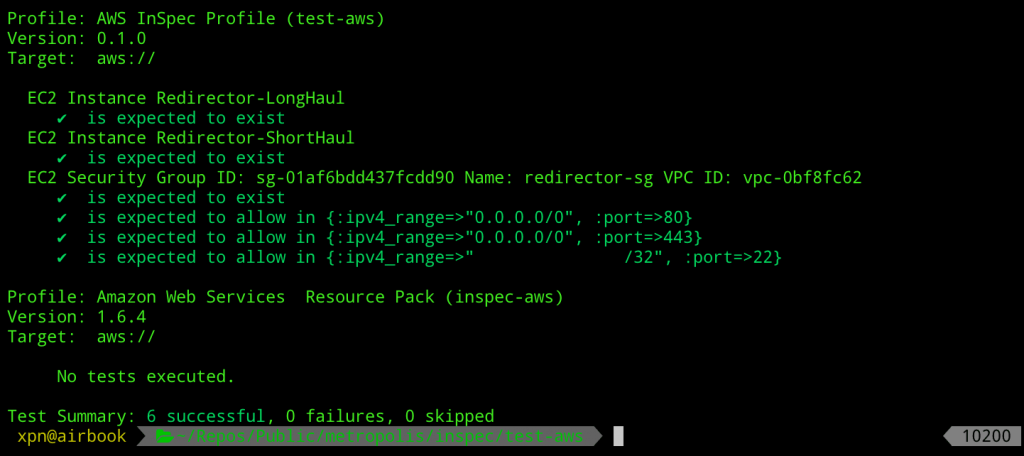Click the Version 1.6.4 text

[x=76, y=318]
